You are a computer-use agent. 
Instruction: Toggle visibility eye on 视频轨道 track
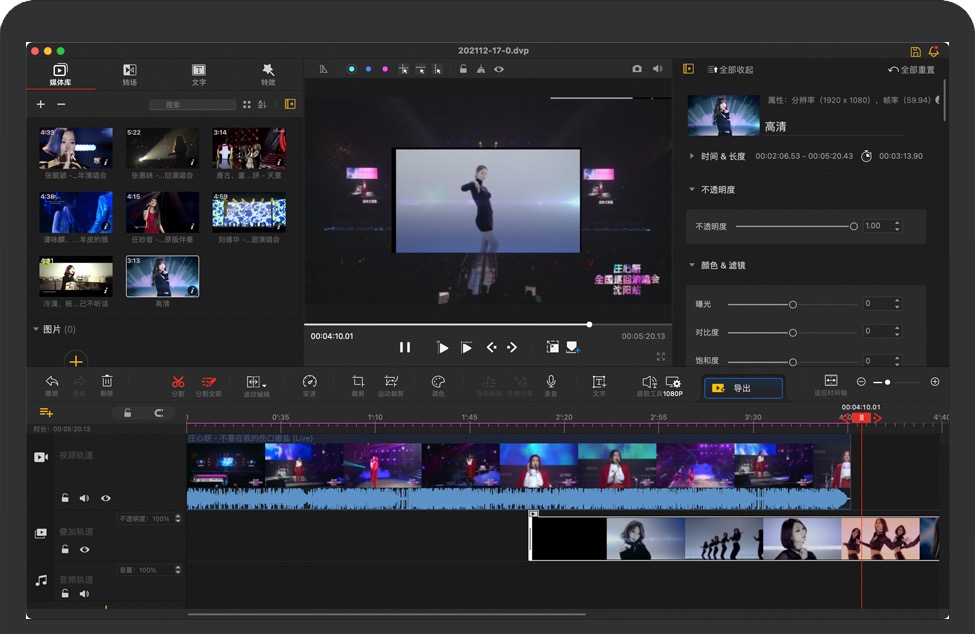pyautogui.click(x=105, y=498)
